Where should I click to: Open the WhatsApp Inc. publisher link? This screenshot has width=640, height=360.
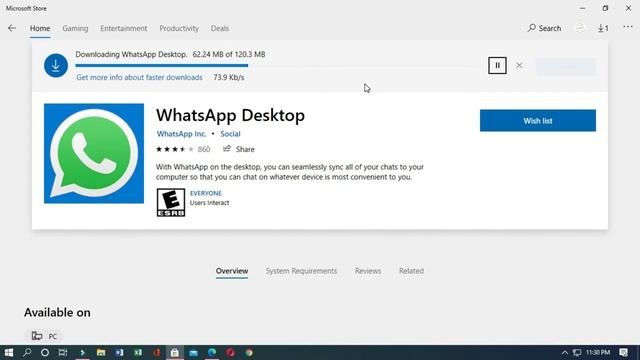tap(182, 134)
